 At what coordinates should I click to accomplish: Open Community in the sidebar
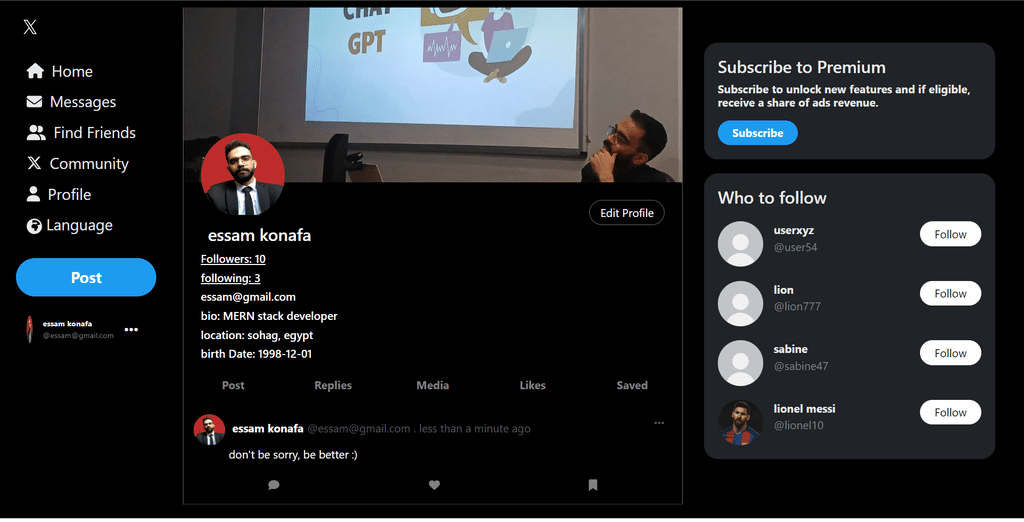(x=78, y=163)
